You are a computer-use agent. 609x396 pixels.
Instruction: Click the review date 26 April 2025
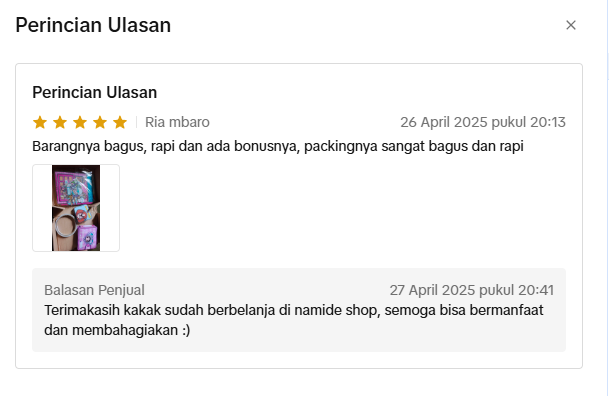[x=445, y=122]
